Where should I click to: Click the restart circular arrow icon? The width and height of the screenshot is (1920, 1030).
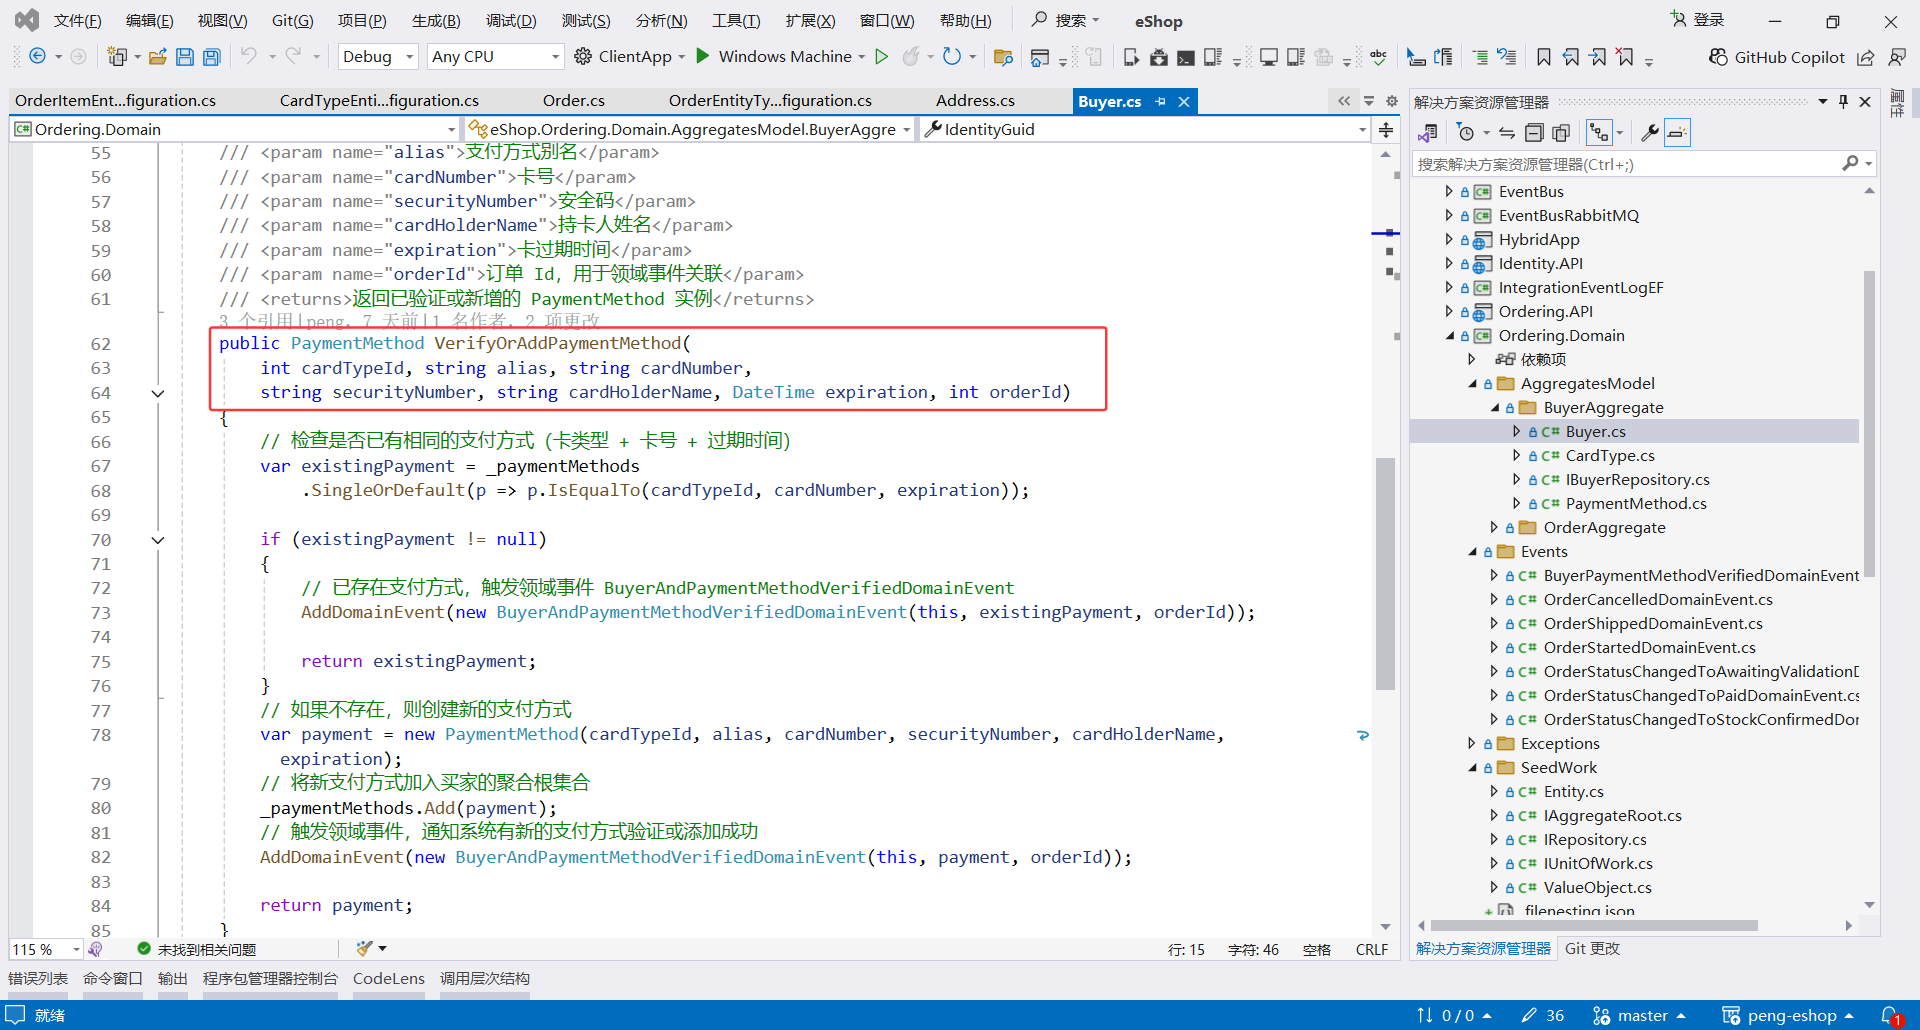point(952,57)
